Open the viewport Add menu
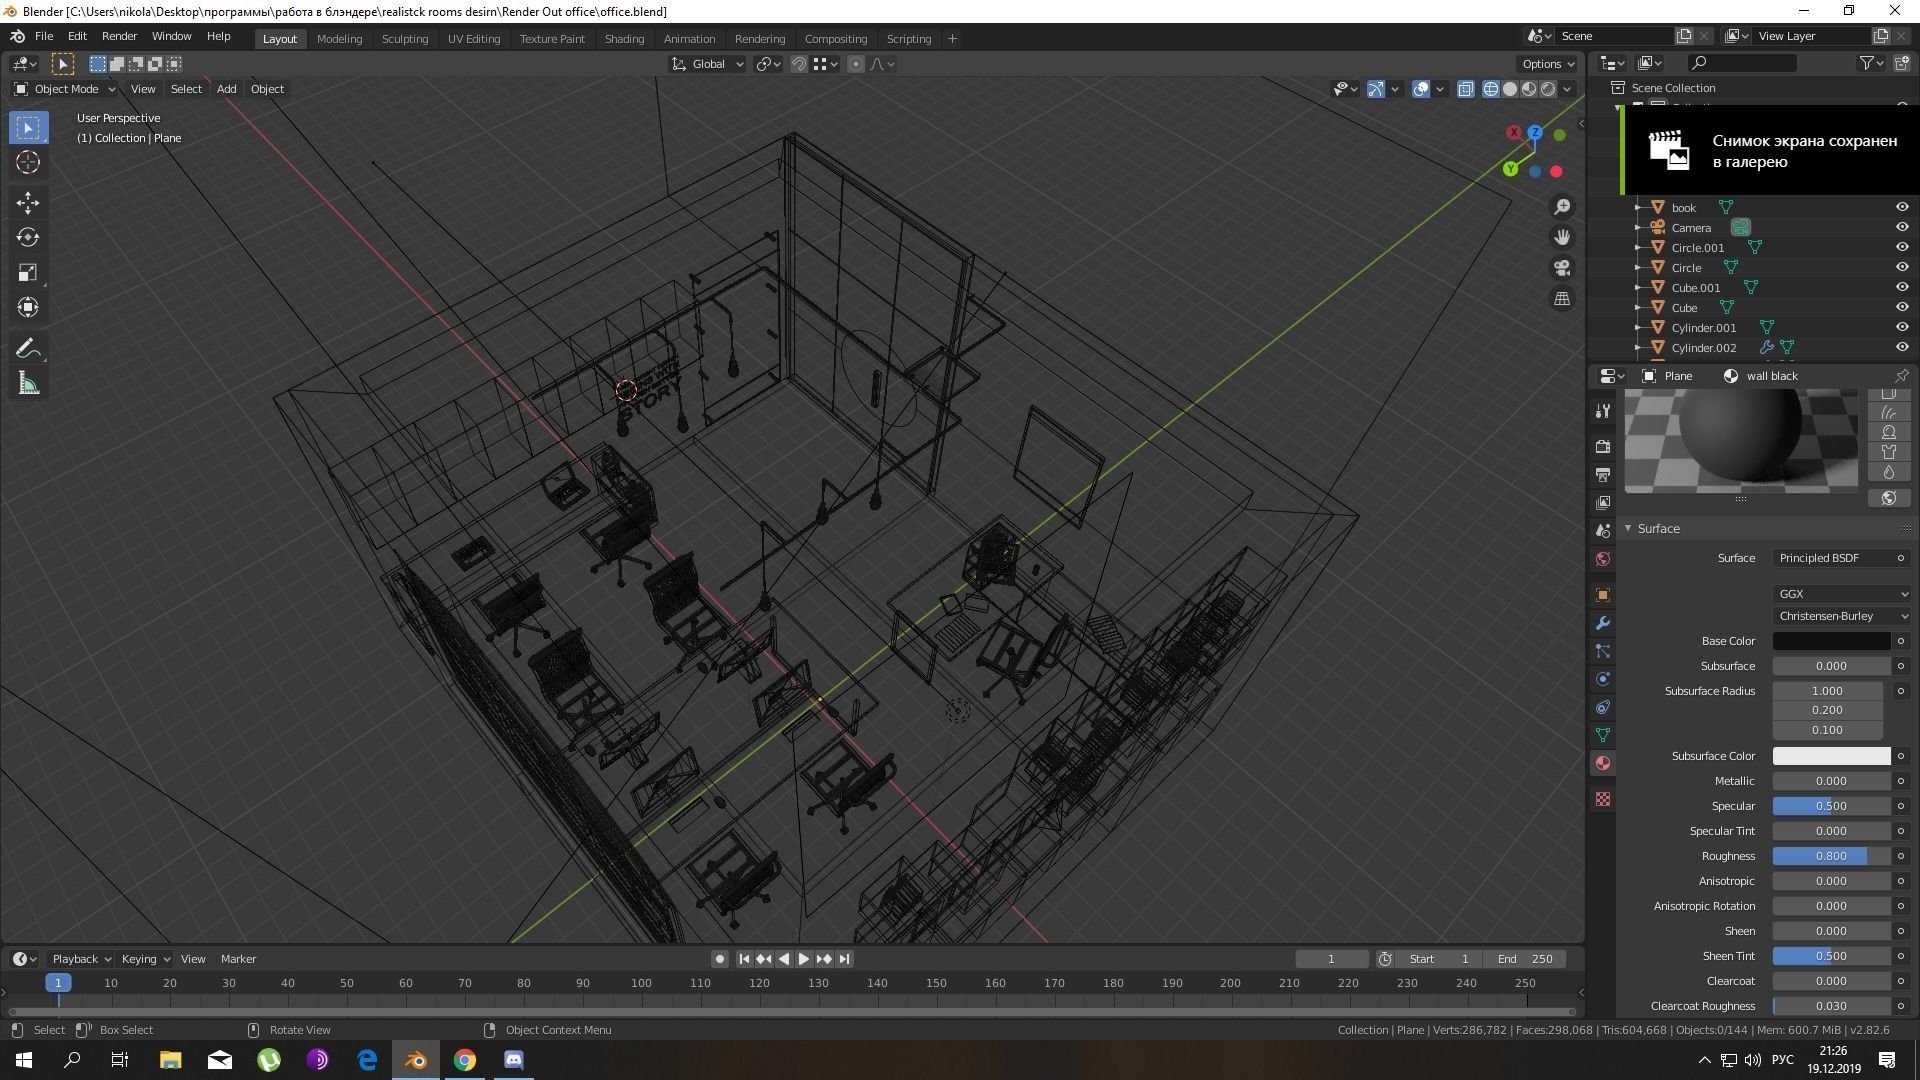1920x1080 pixels. tap(227, 89)
